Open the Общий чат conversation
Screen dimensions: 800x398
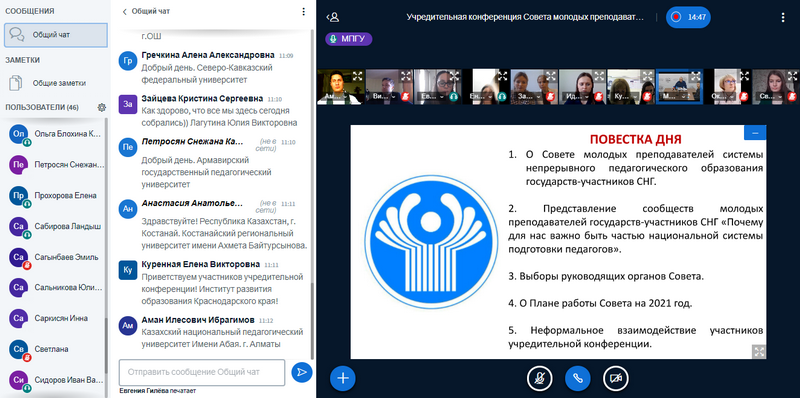click(56, 35)
